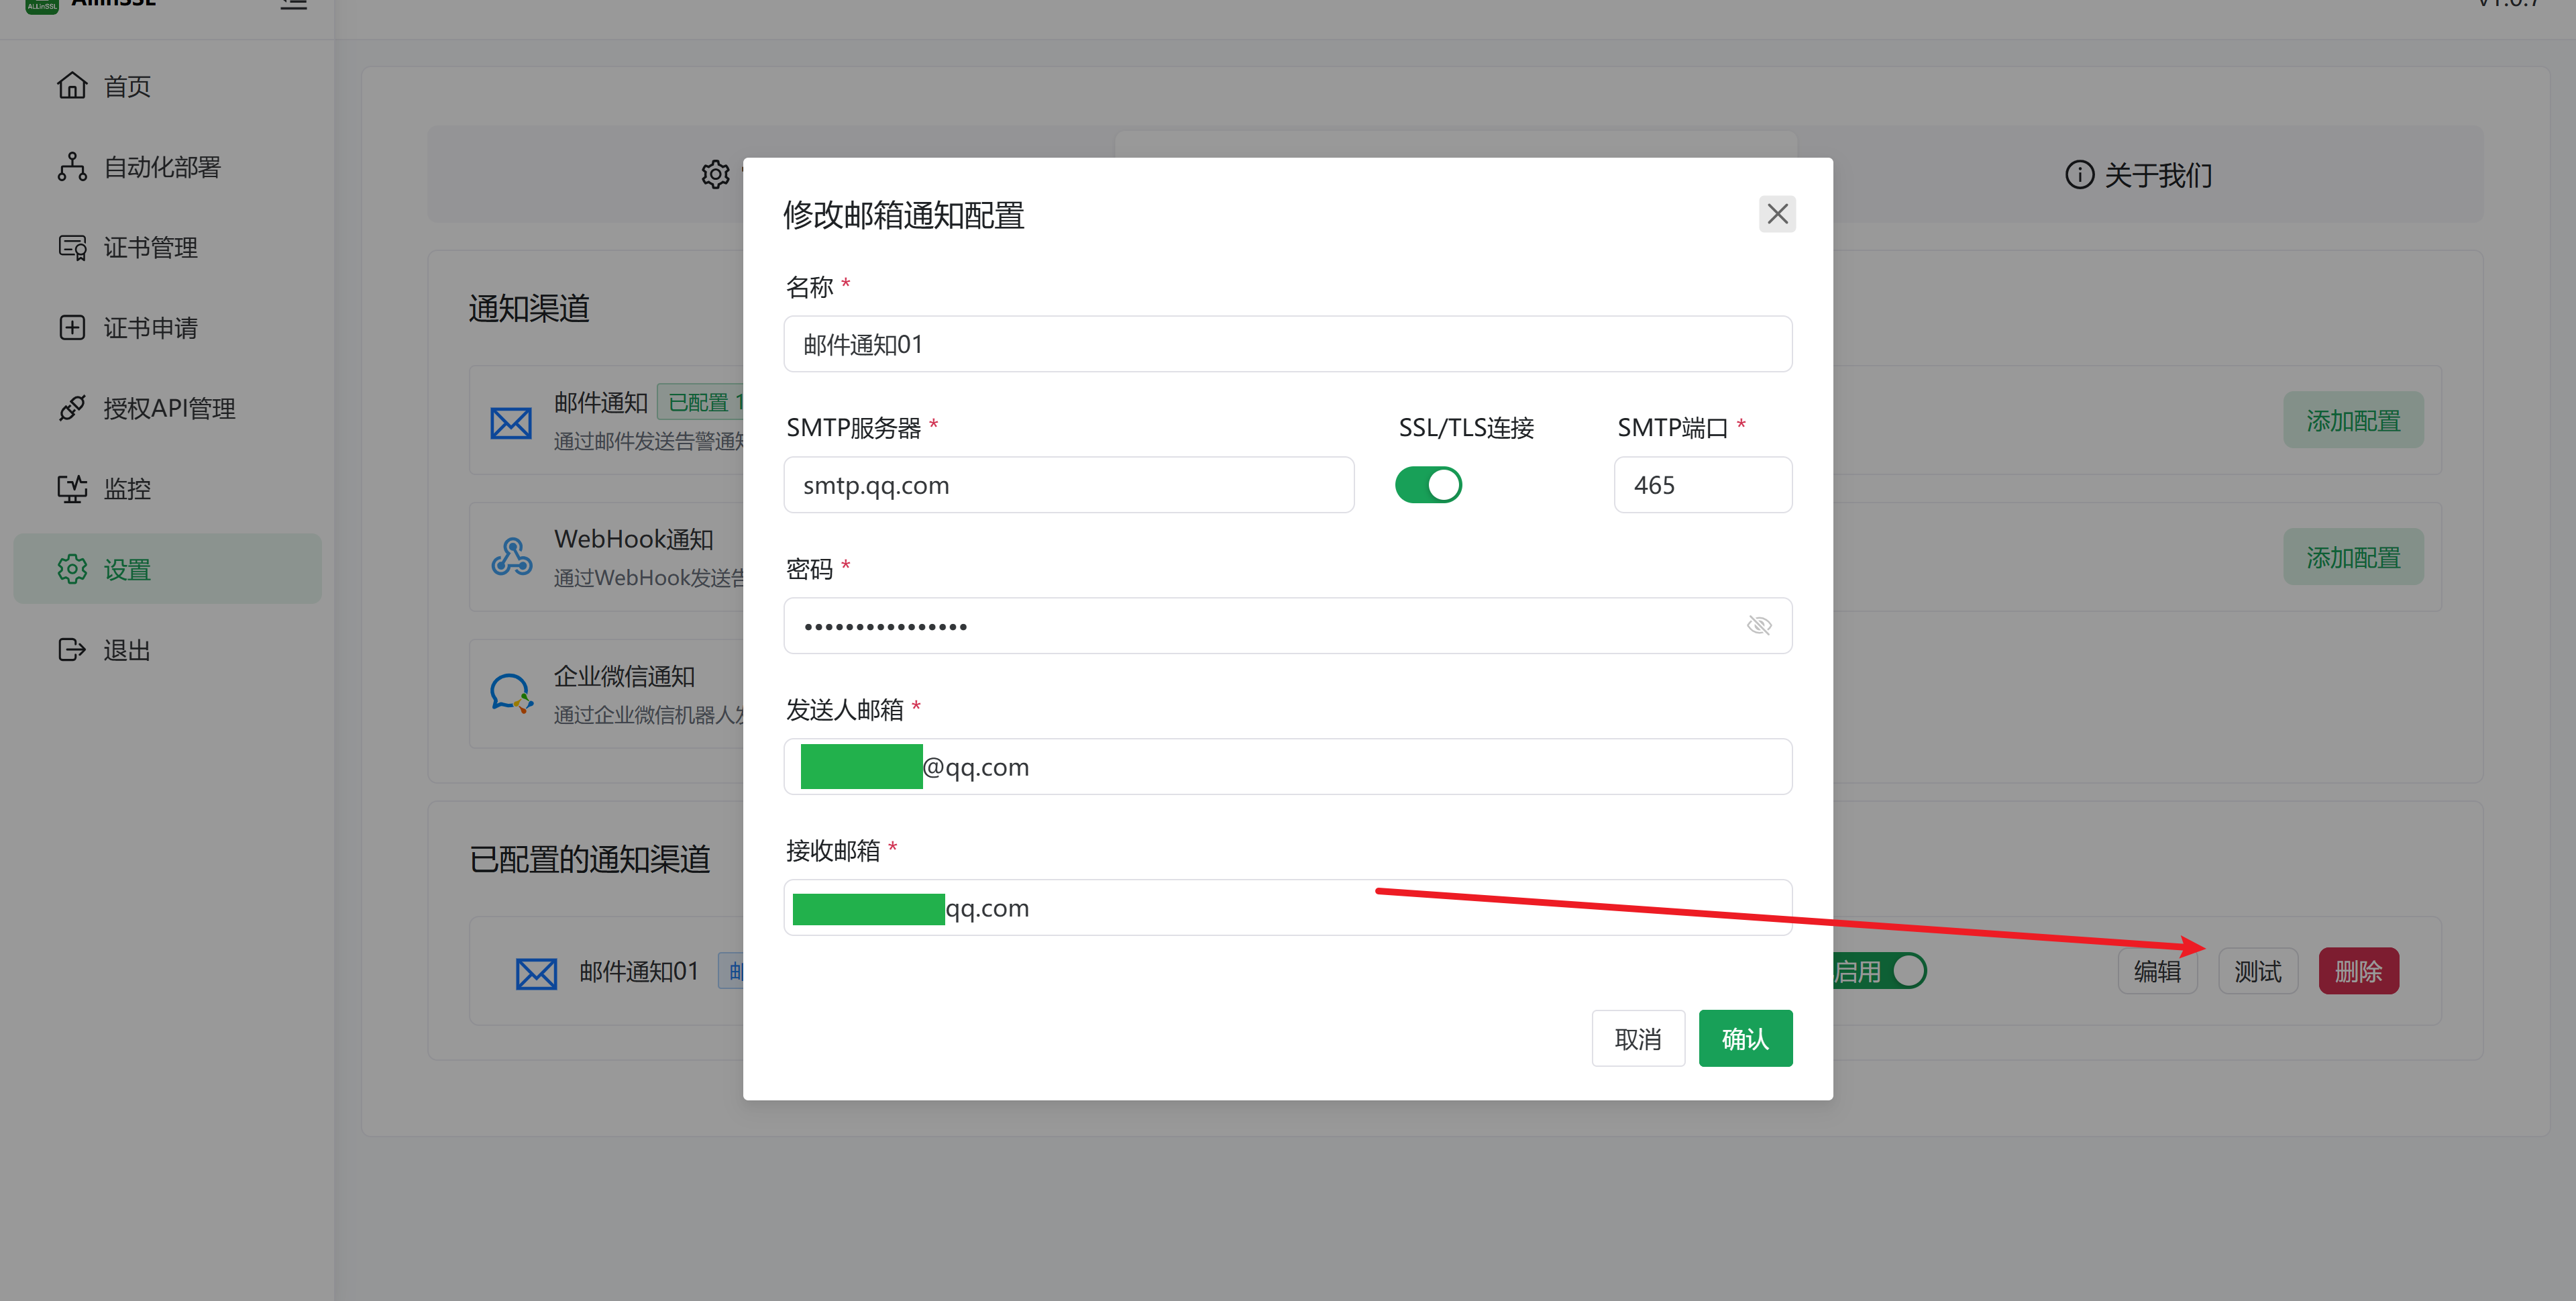
Task: Click the monitoring screen icon
Action: [x=72, y=489]
